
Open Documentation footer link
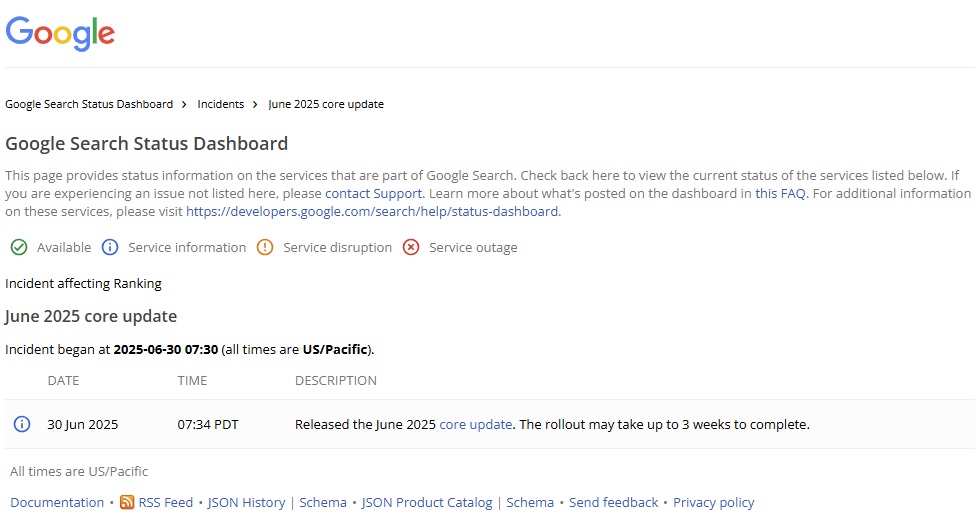pos(57,503)
